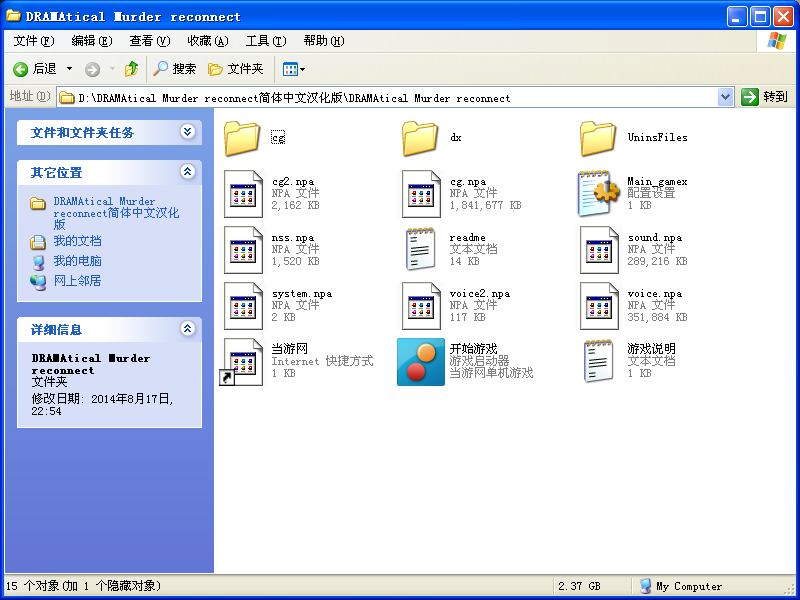Select the readme text document icon
This screenshot has width=800, height=600.
pyautogui.click(x=420, y=249)
